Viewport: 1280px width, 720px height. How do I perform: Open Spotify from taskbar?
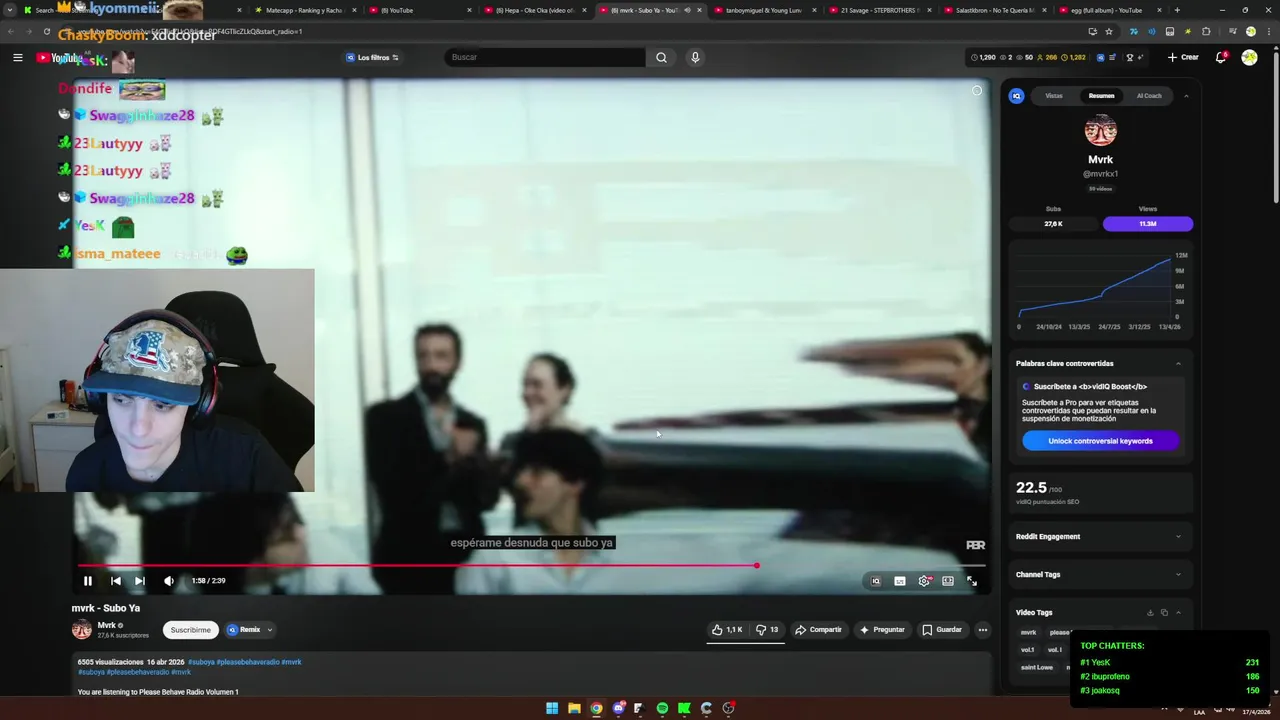pos(662,708)
